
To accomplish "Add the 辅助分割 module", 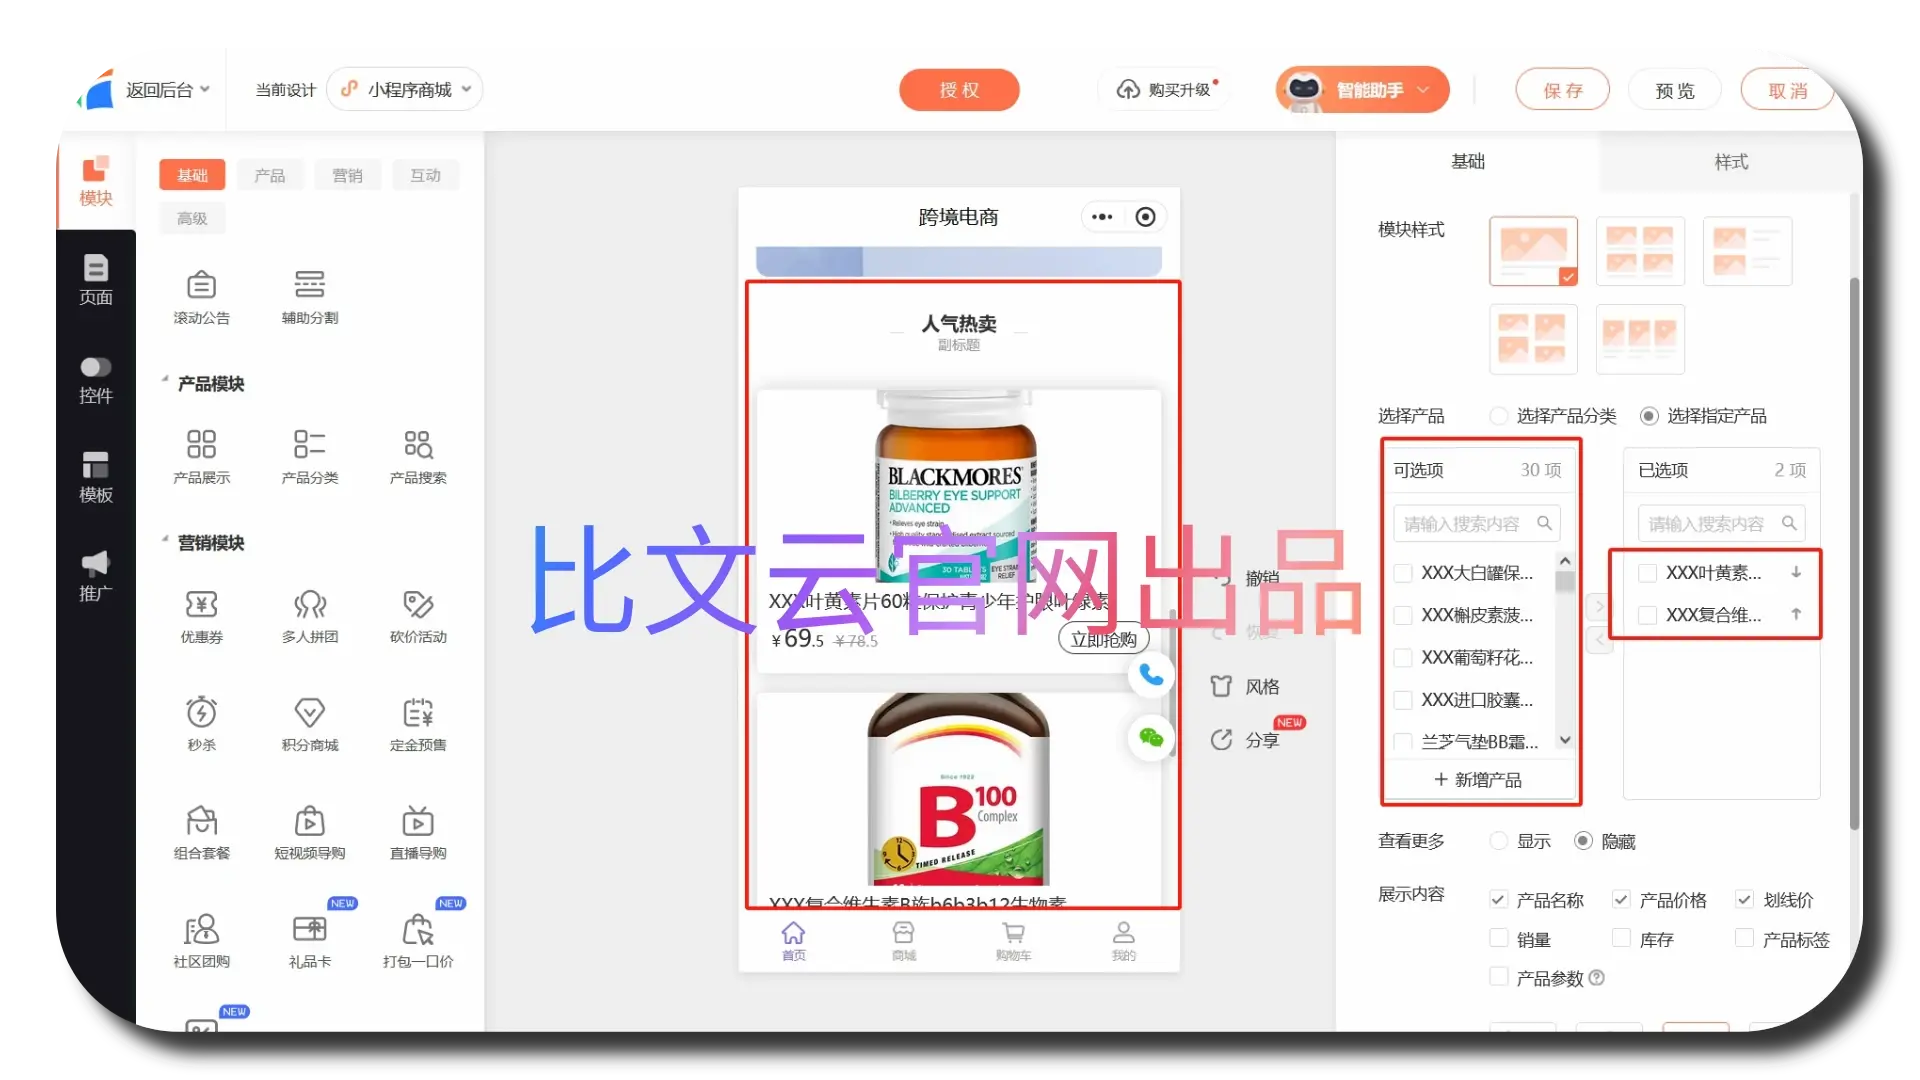I will click(309, 297).
